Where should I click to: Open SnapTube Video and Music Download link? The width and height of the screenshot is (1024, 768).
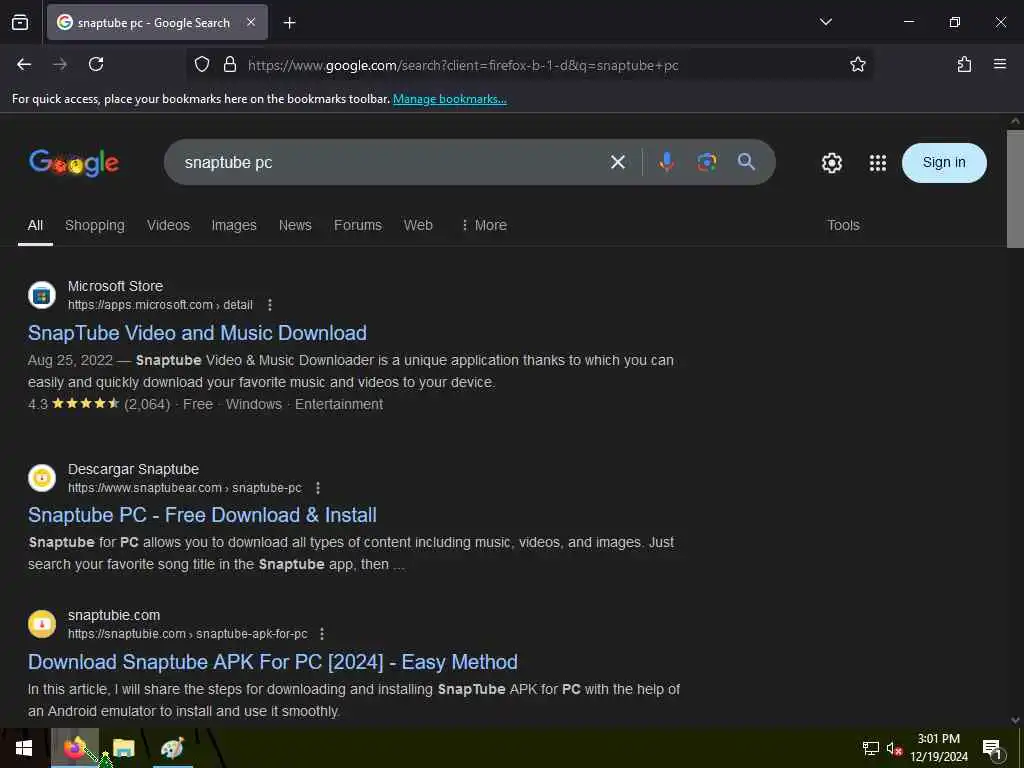(197, 333)
